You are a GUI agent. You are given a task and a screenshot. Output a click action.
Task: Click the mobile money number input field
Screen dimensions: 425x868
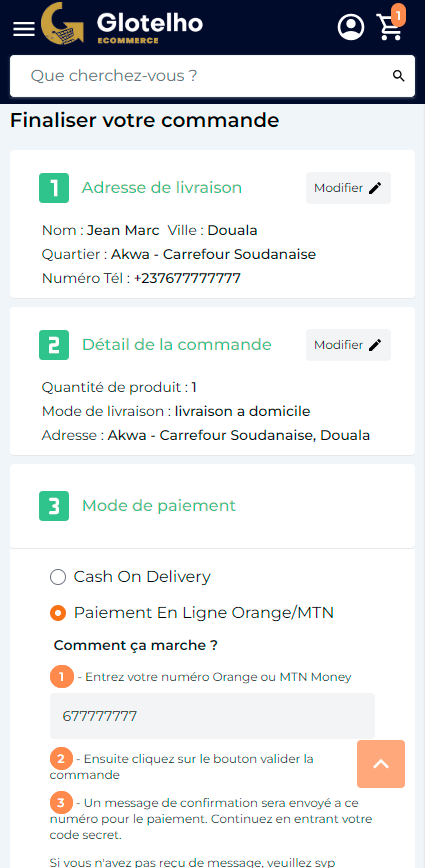[212, 716]
